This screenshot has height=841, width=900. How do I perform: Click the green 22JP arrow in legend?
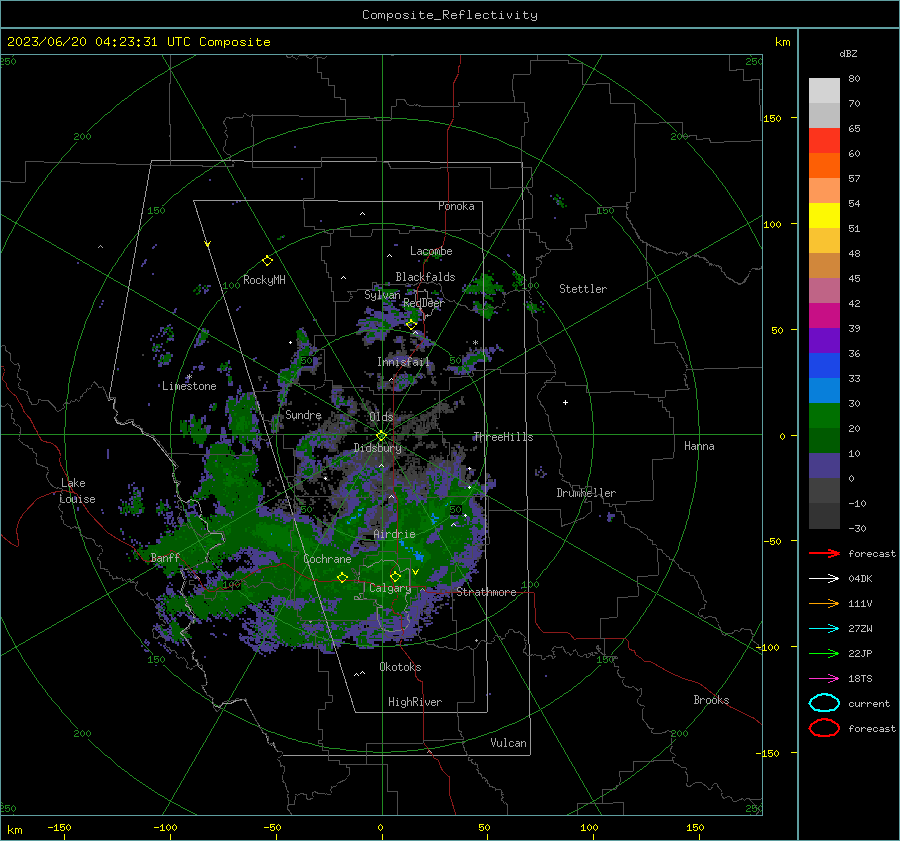click(x=824, y=653)
